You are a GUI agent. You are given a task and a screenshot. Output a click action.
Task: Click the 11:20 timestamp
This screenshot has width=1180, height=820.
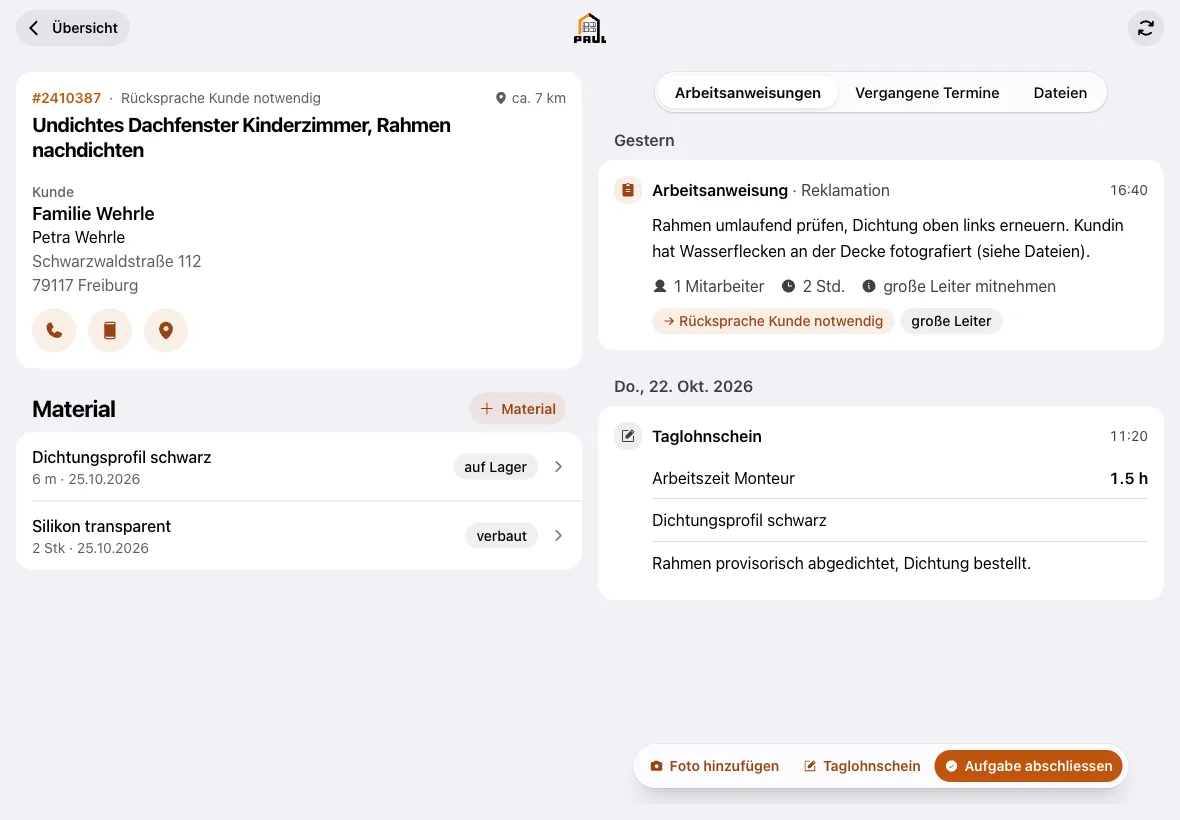pos(1129,436)
